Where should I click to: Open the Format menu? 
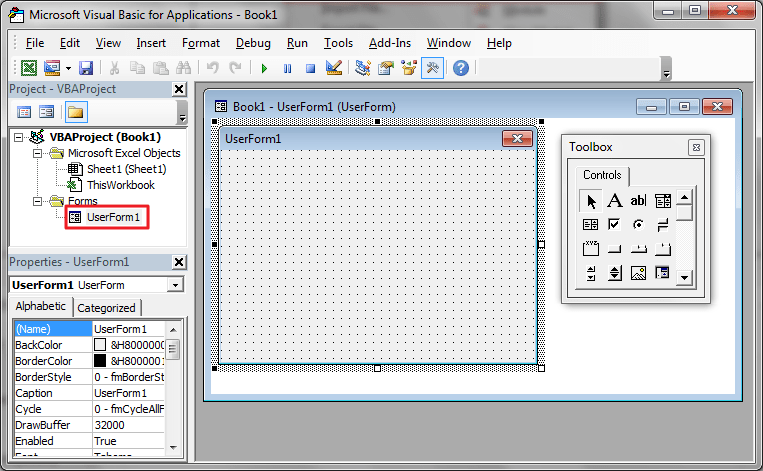click(200, 43)
